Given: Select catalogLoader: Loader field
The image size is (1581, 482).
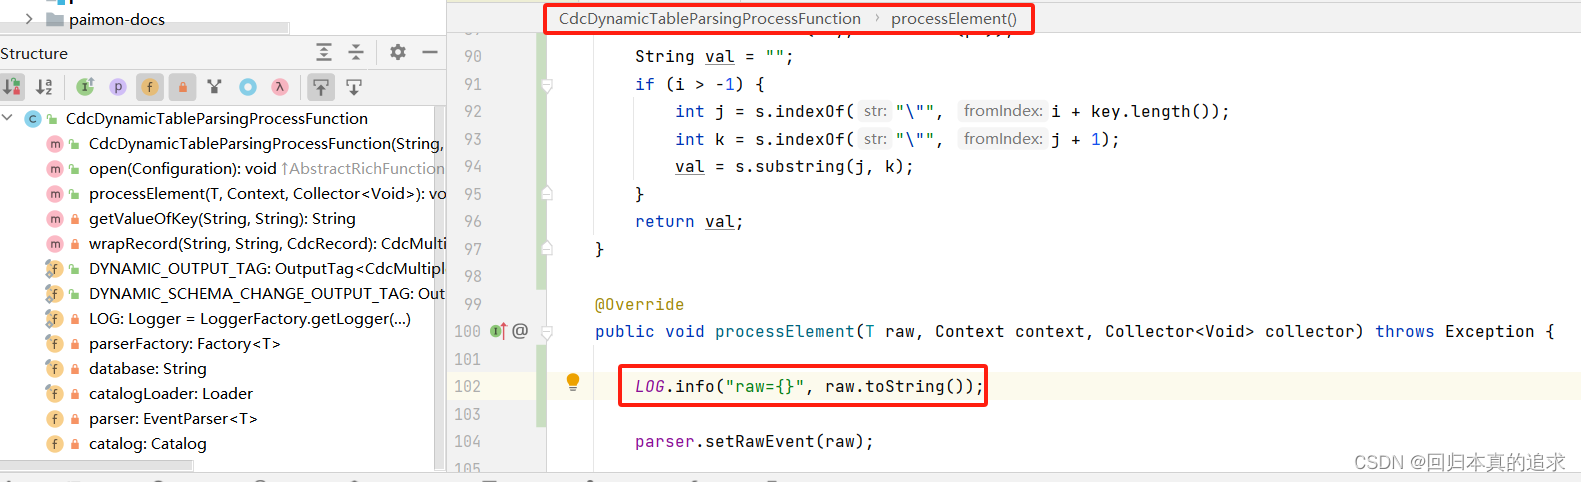Looking at the screenshot, I should 171,393.
